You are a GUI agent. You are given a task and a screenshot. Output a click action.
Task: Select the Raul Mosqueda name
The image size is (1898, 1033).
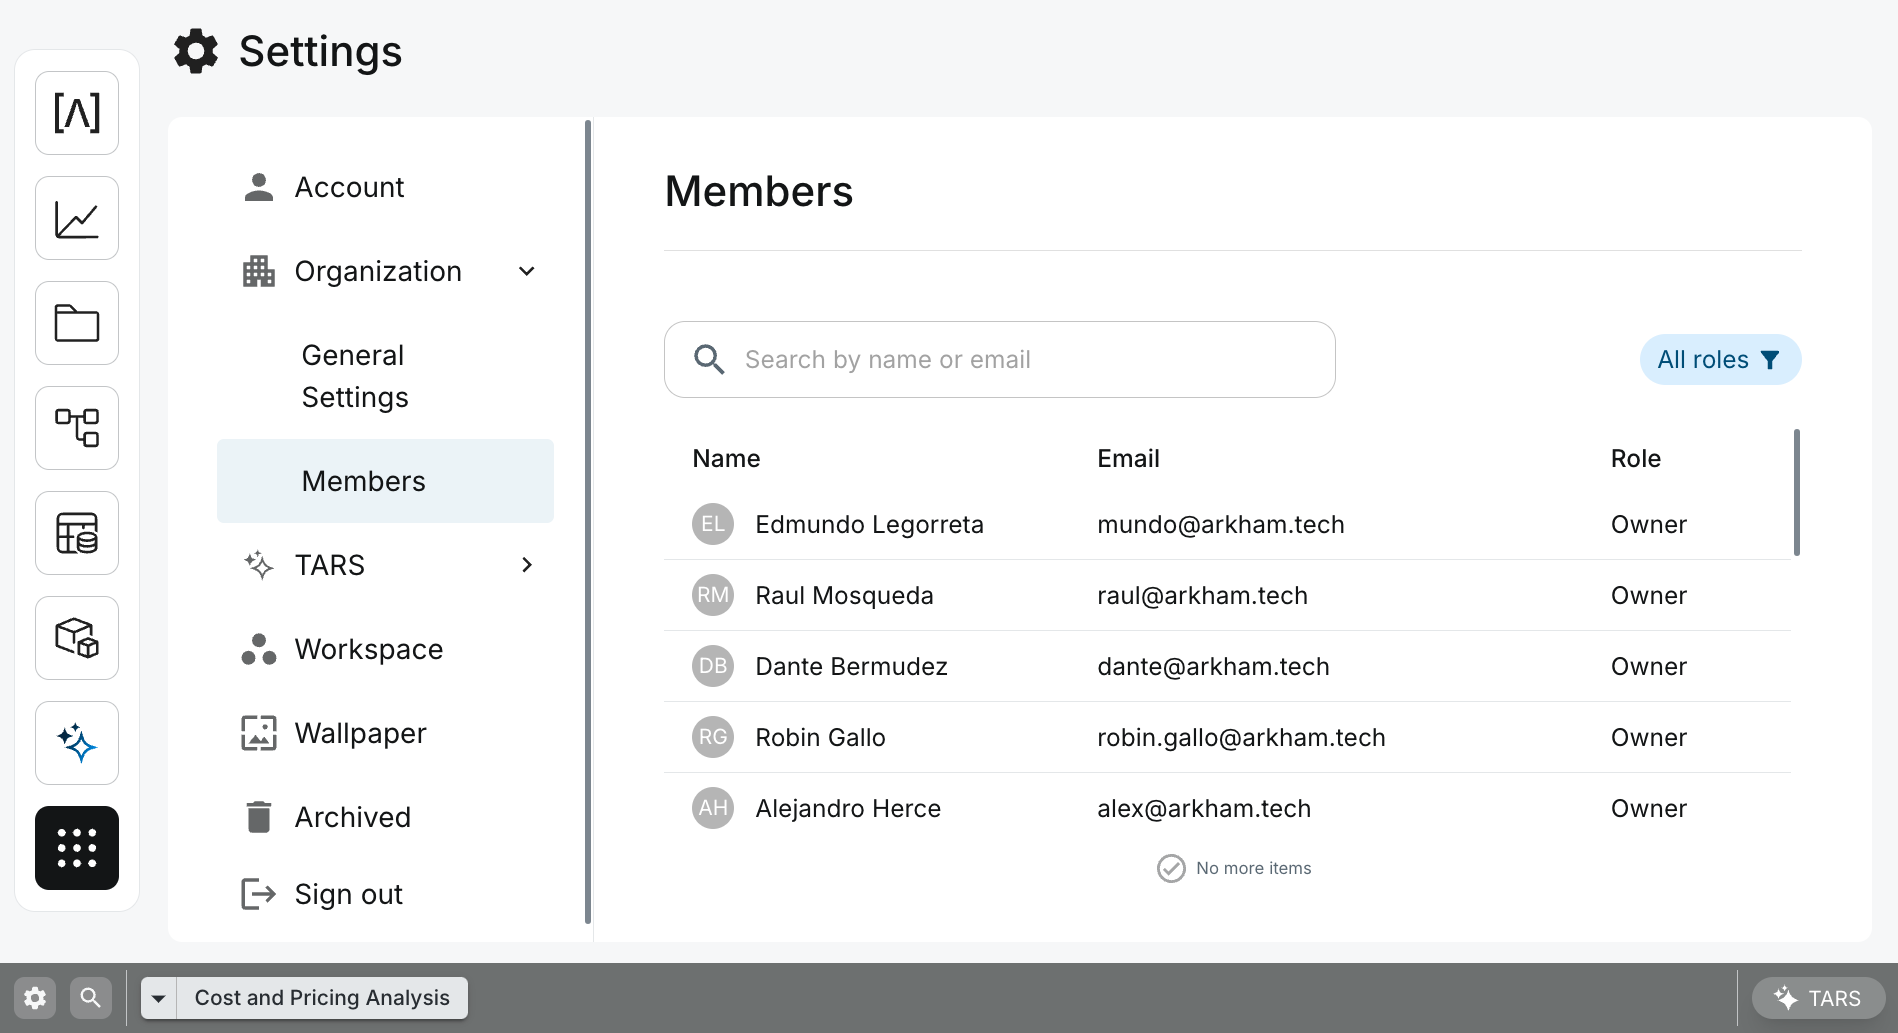(845, 595)
